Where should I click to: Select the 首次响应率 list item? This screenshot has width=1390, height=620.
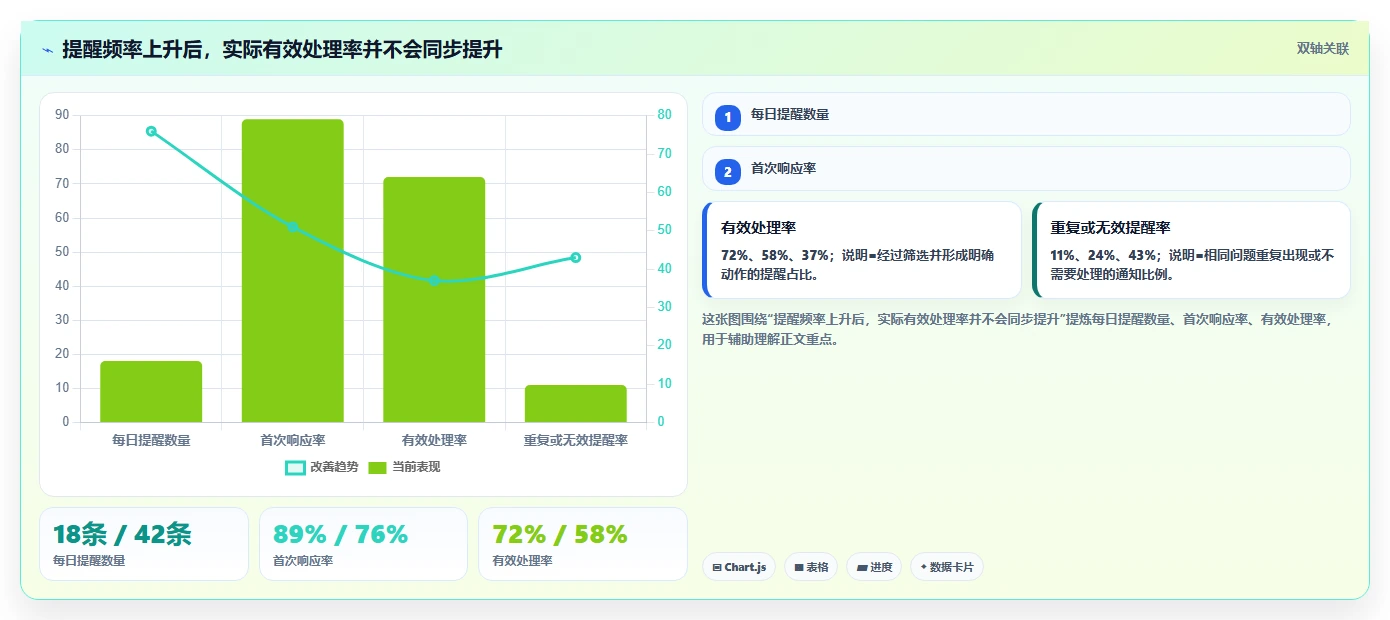click(x=1026, y=168)
